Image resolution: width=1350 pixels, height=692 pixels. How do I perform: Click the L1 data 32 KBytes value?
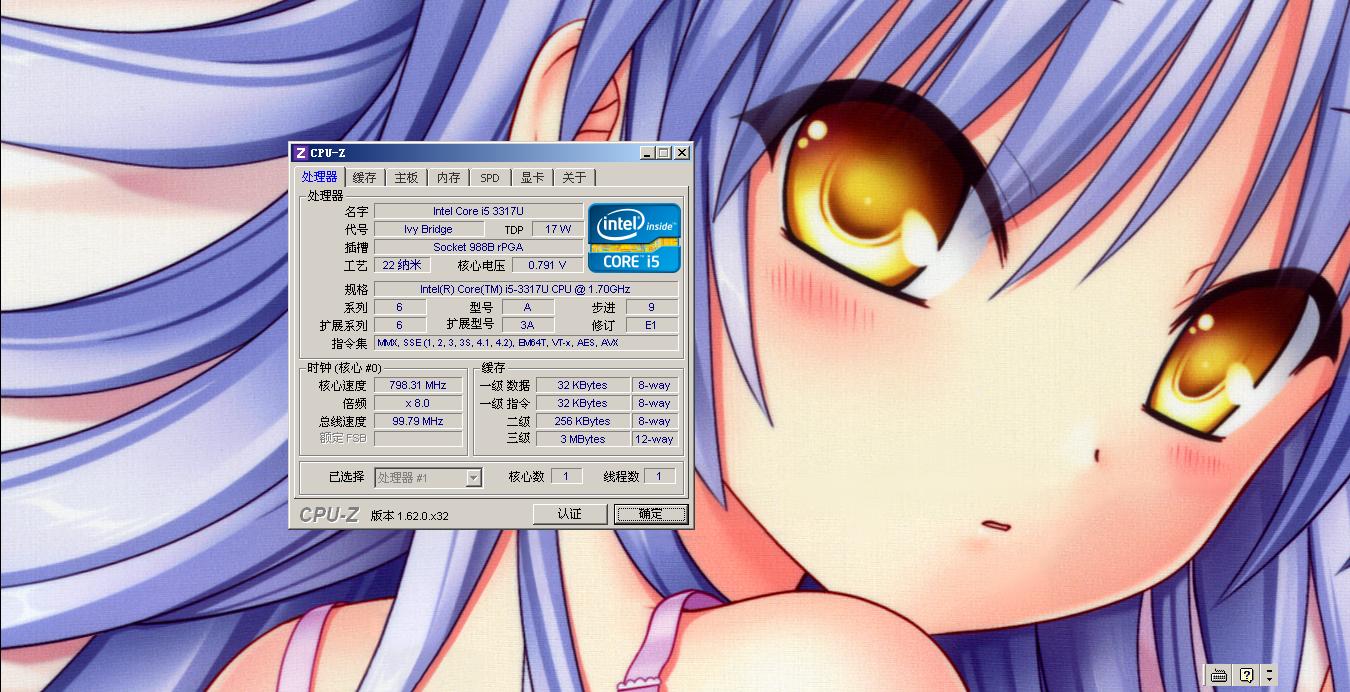[582, 385]
